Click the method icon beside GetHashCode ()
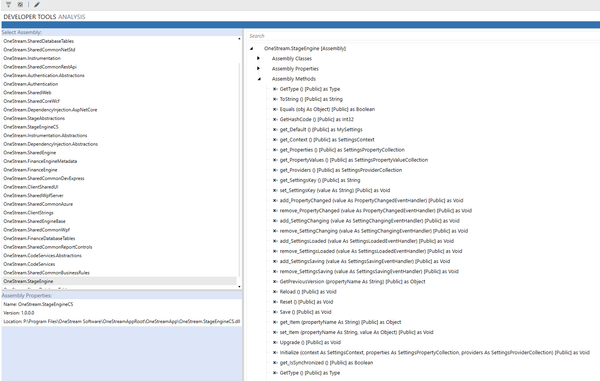This screenshot has width=600, height=381. point(275,119)
